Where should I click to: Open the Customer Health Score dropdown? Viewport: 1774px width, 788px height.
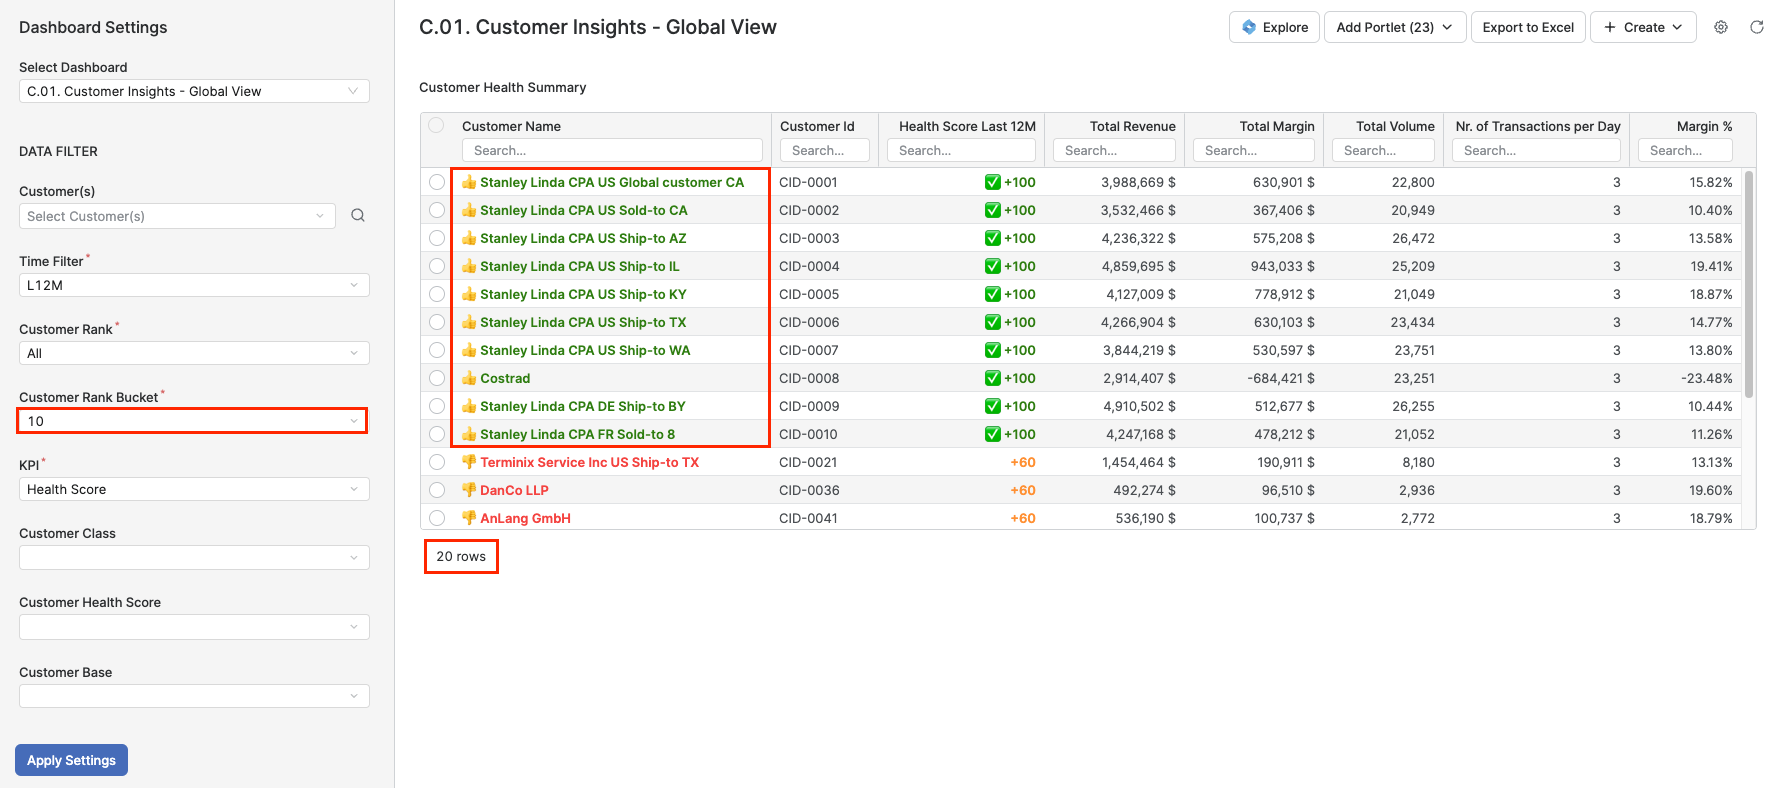click(194, 627)
